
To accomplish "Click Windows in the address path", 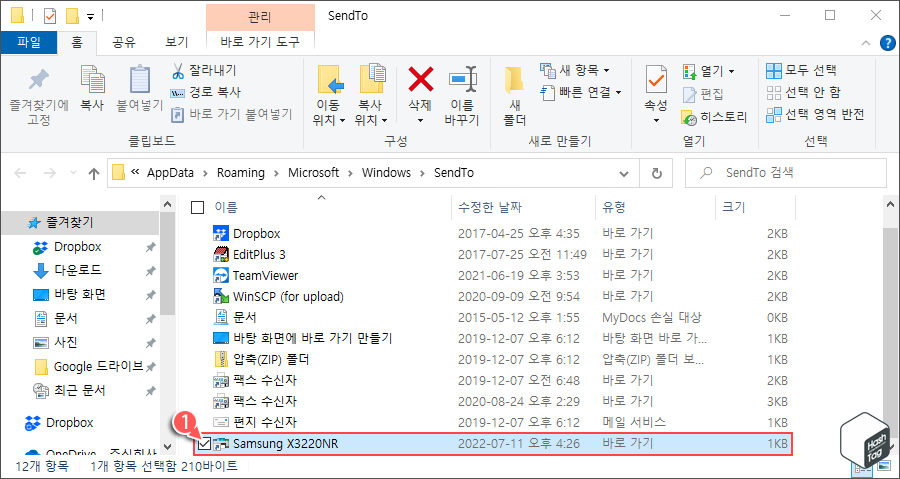I will (386, 173).
